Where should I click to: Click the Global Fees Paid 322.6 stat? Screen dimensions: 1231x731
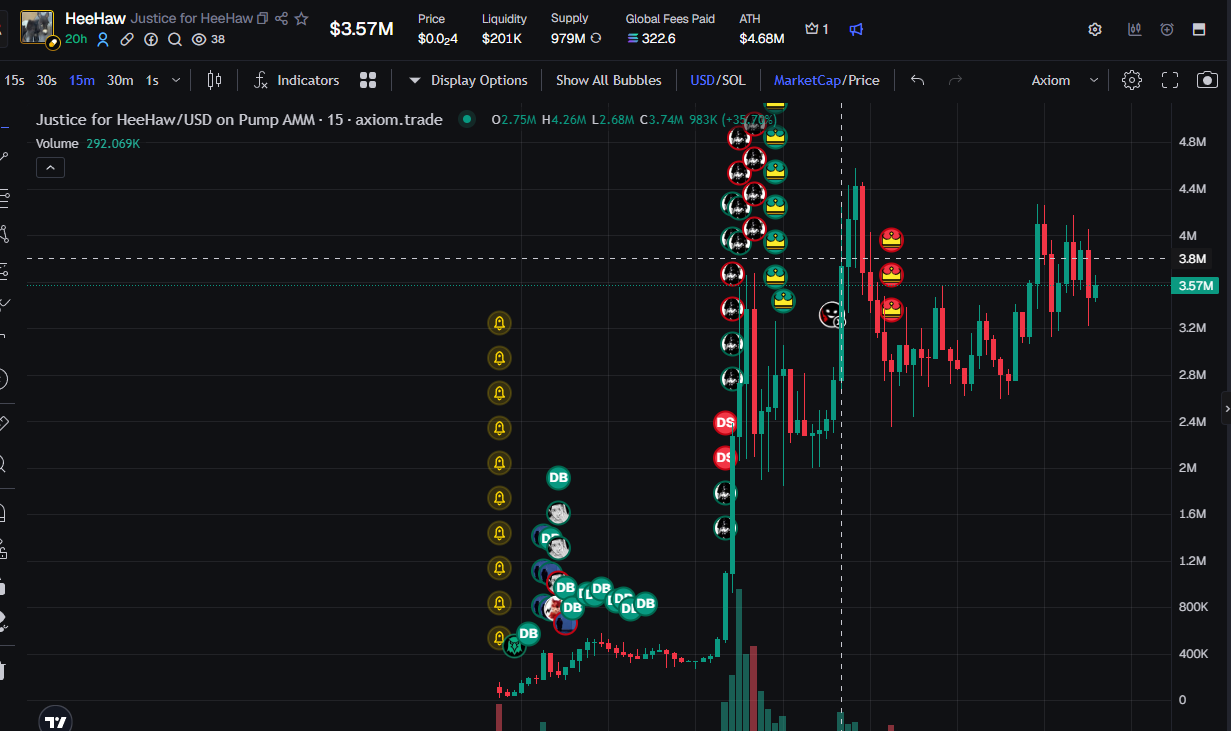[x=670, y=29]
